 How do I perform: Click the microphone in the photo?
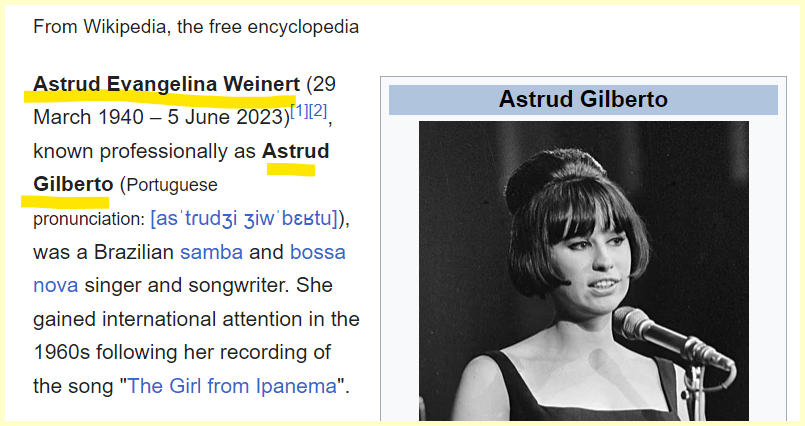[665, 337]
